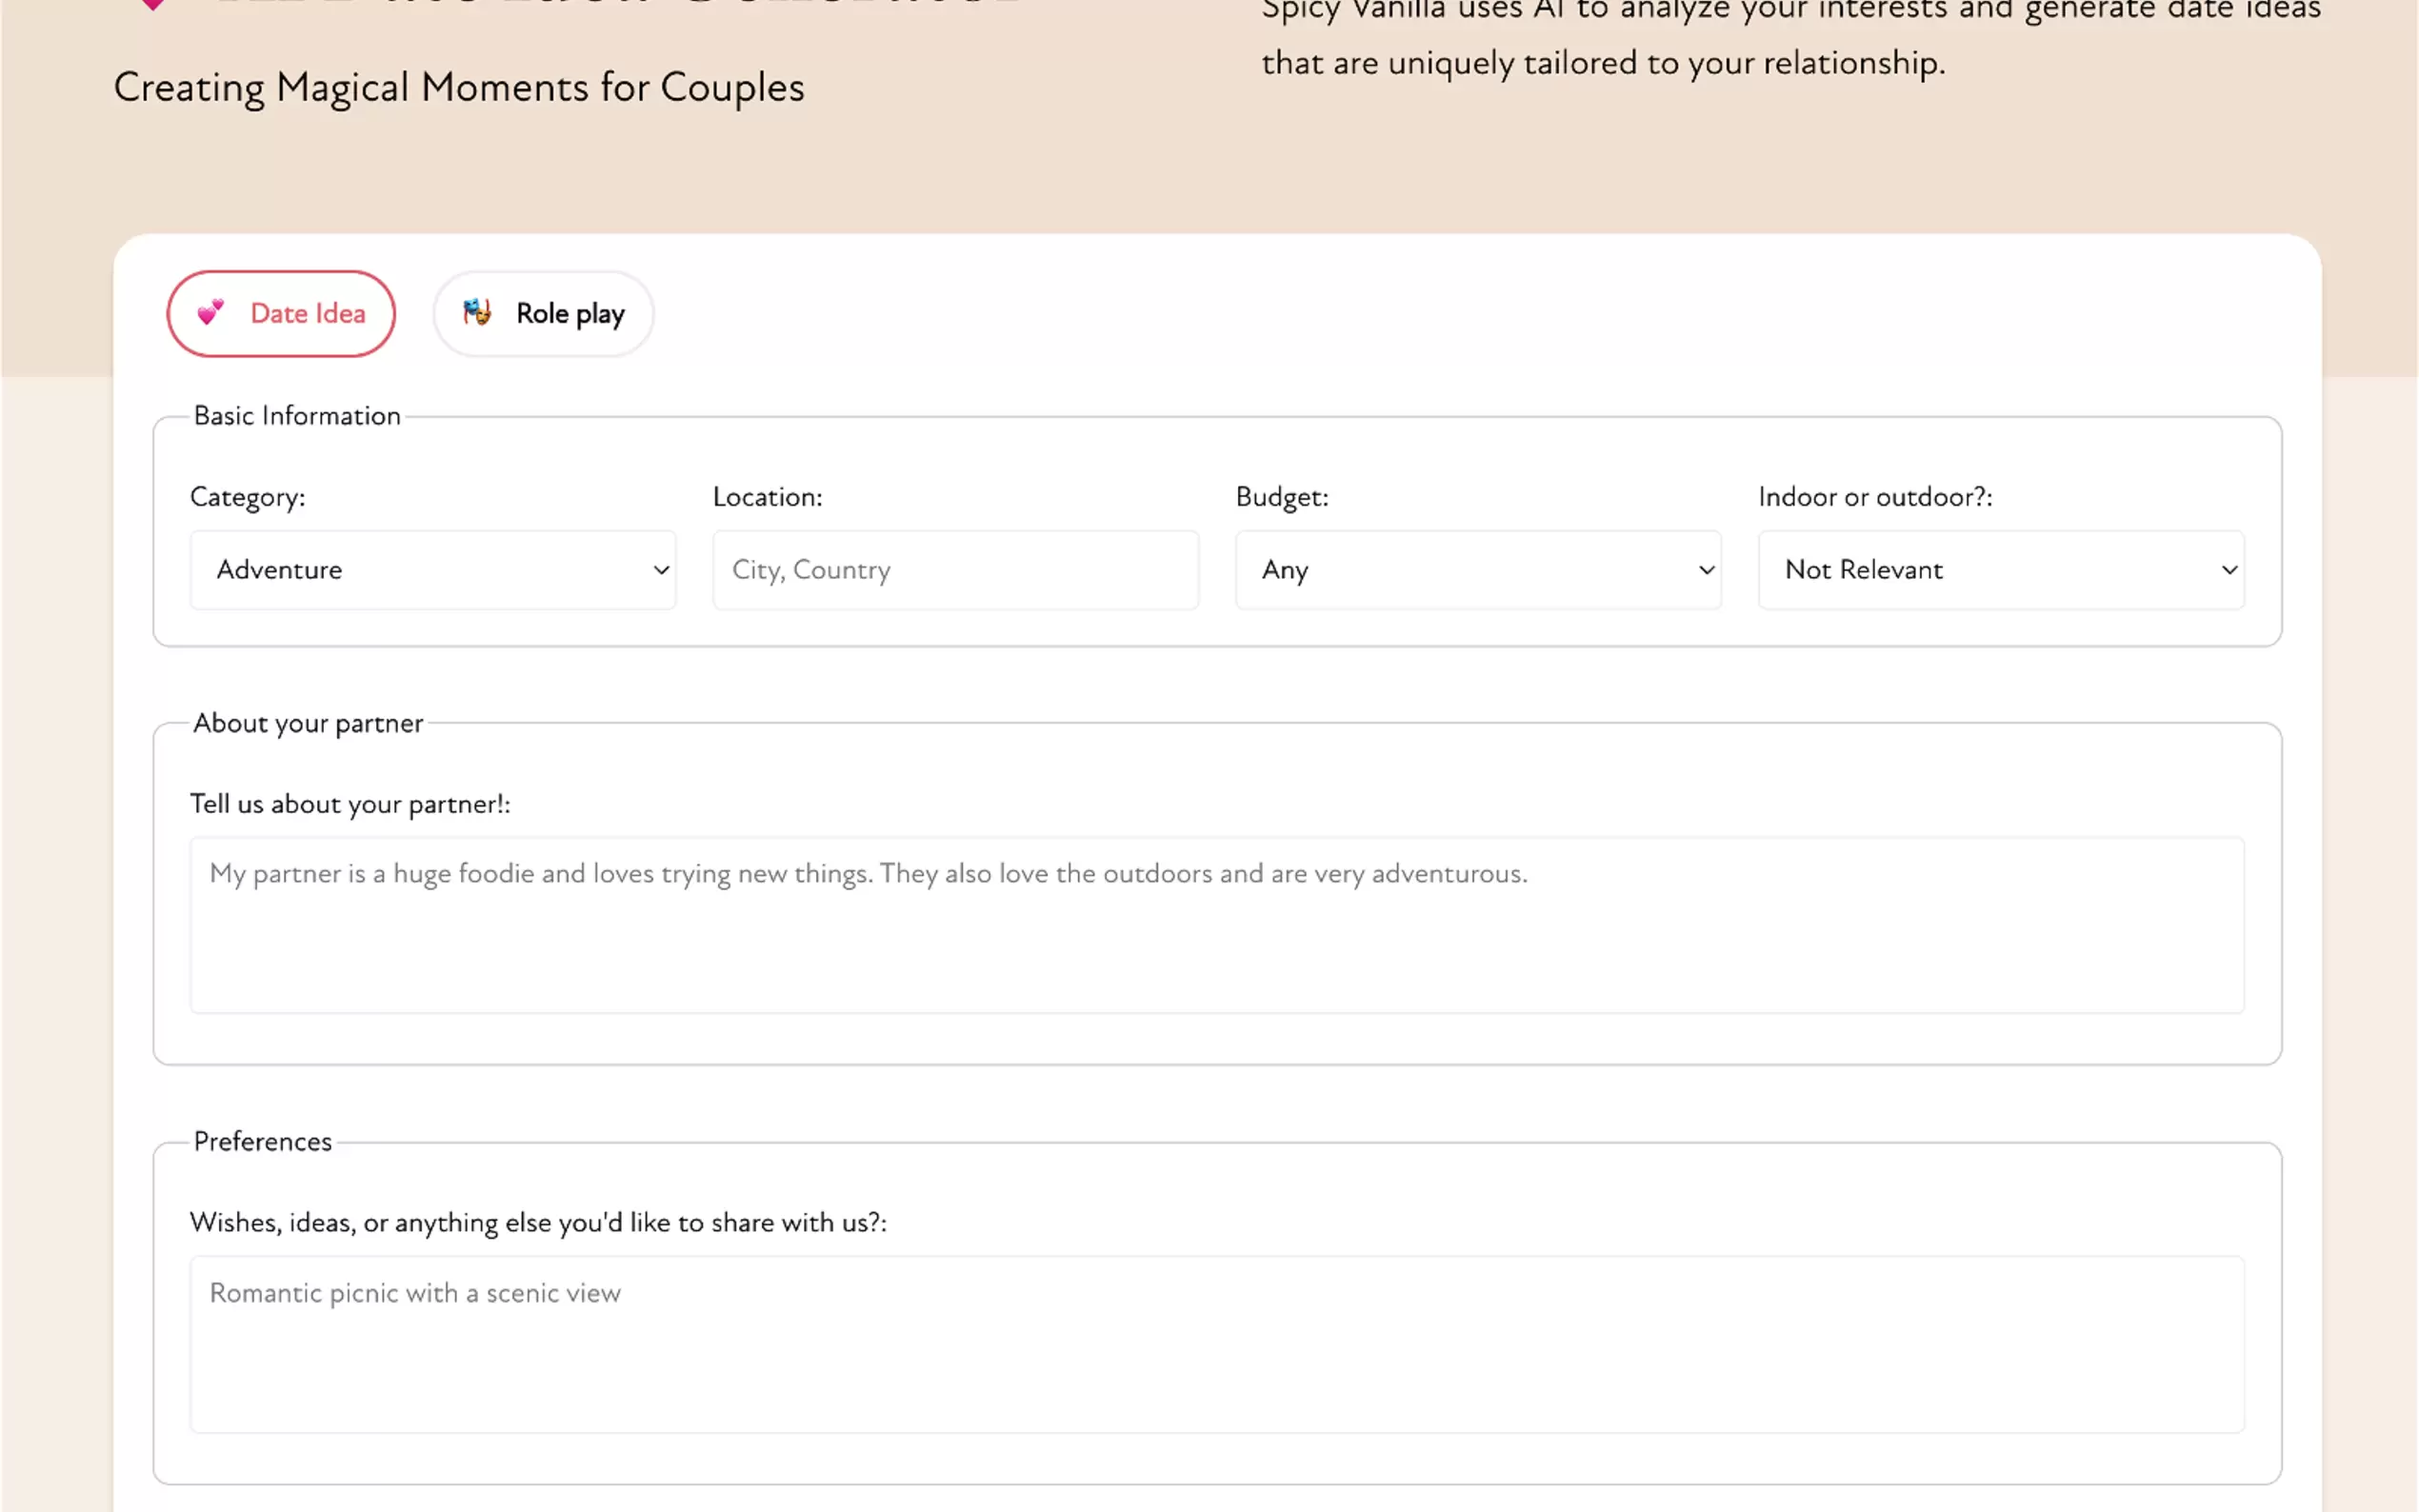Click the "Indoor or outdoor?:" label
Screen dimensions: 2419x1512
coord(1875,497)
